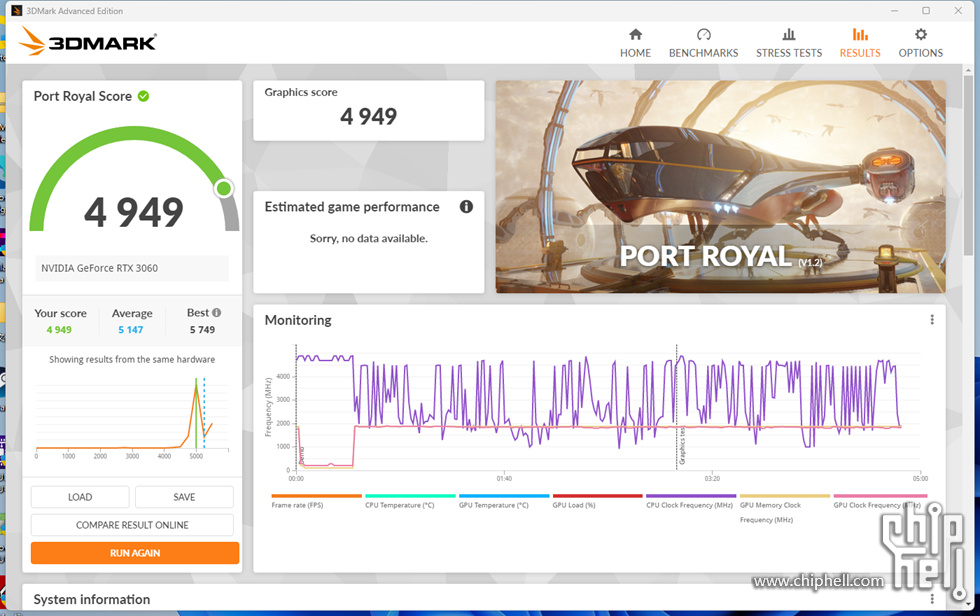Viewport: 980px width, 616px height.
Task: Open the Home tab
Action: click(635, 43)
